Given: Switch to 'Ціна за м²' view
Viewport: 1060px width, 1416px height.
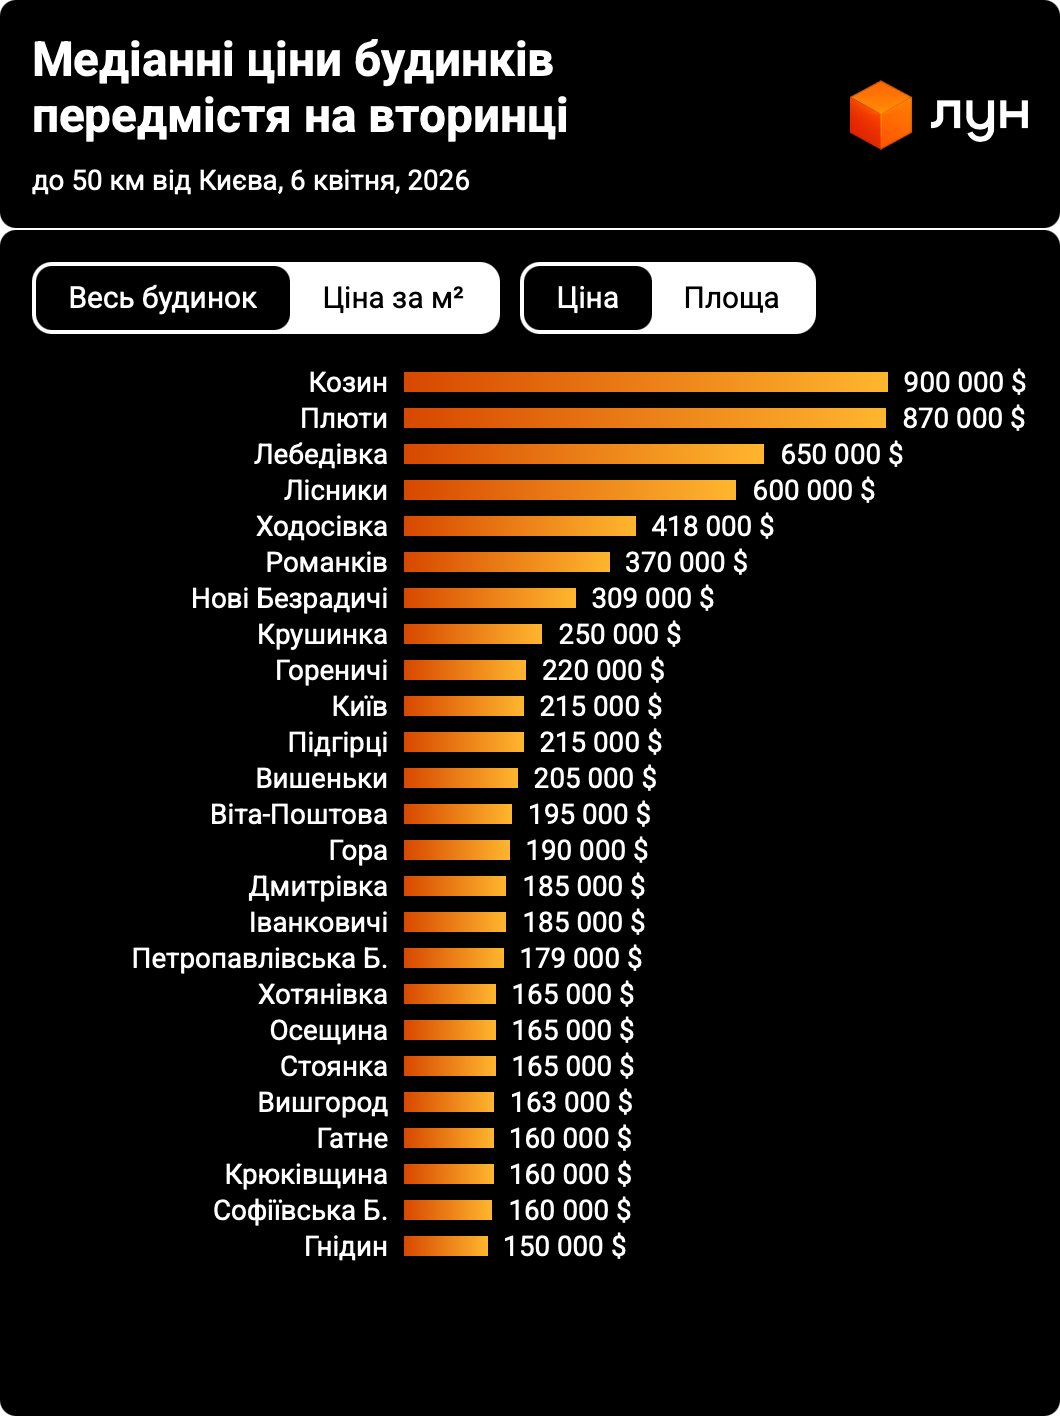Looking at the screenshot, I should tap(393, 298).
